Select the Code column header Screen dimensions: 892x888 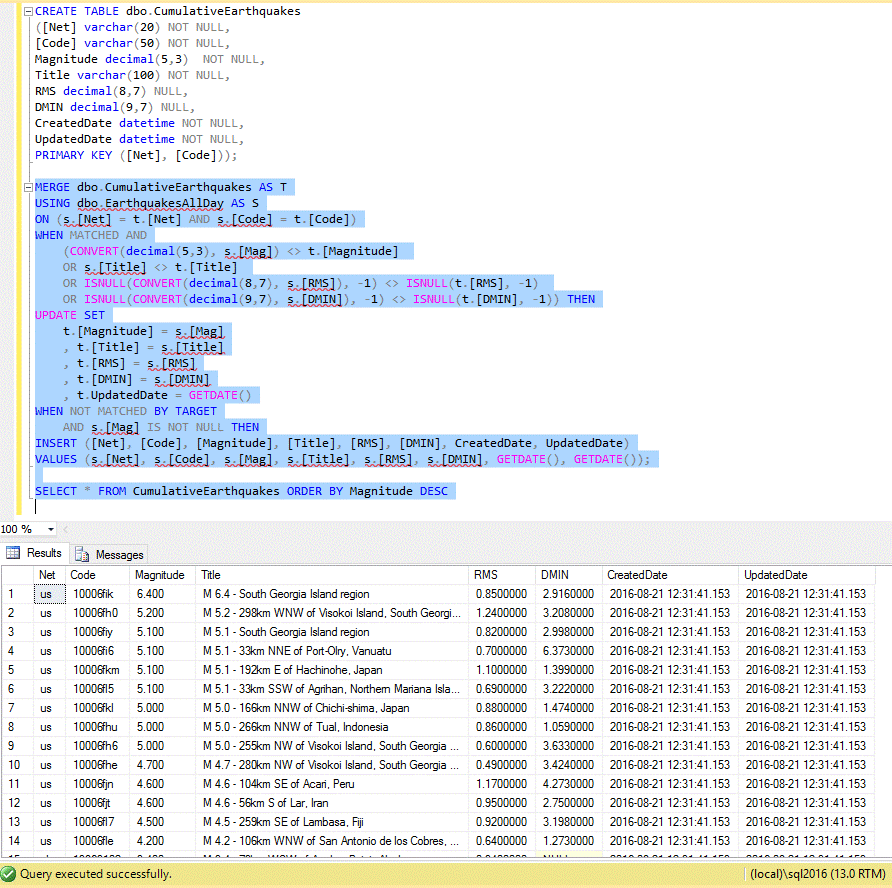tap(98, 575)
